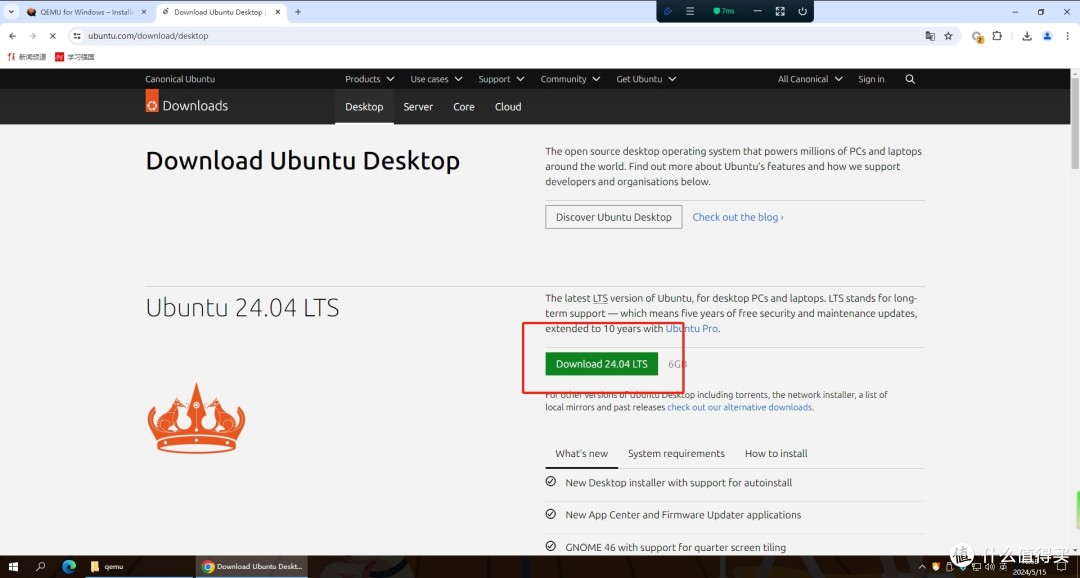Image resolution: width=1080 pixels, height=578 pixels.
Task: Open the Chrome downloads icon
Action: tap(1027, 36)
